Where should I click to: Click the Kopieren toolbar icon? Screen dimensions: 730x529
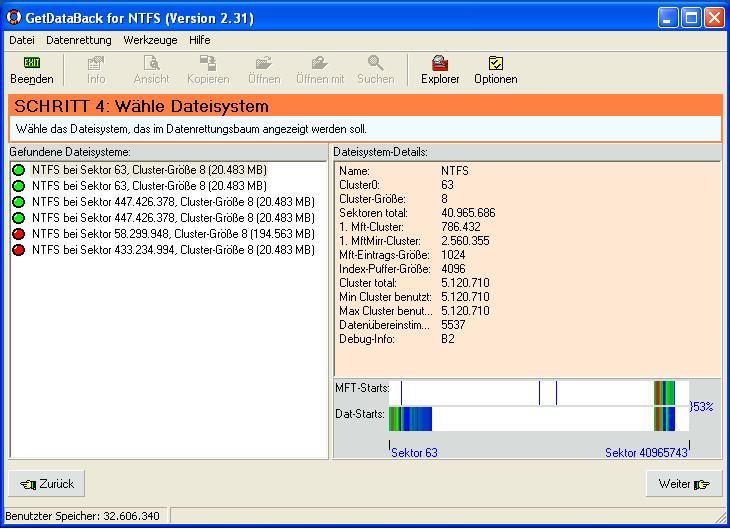208,63
